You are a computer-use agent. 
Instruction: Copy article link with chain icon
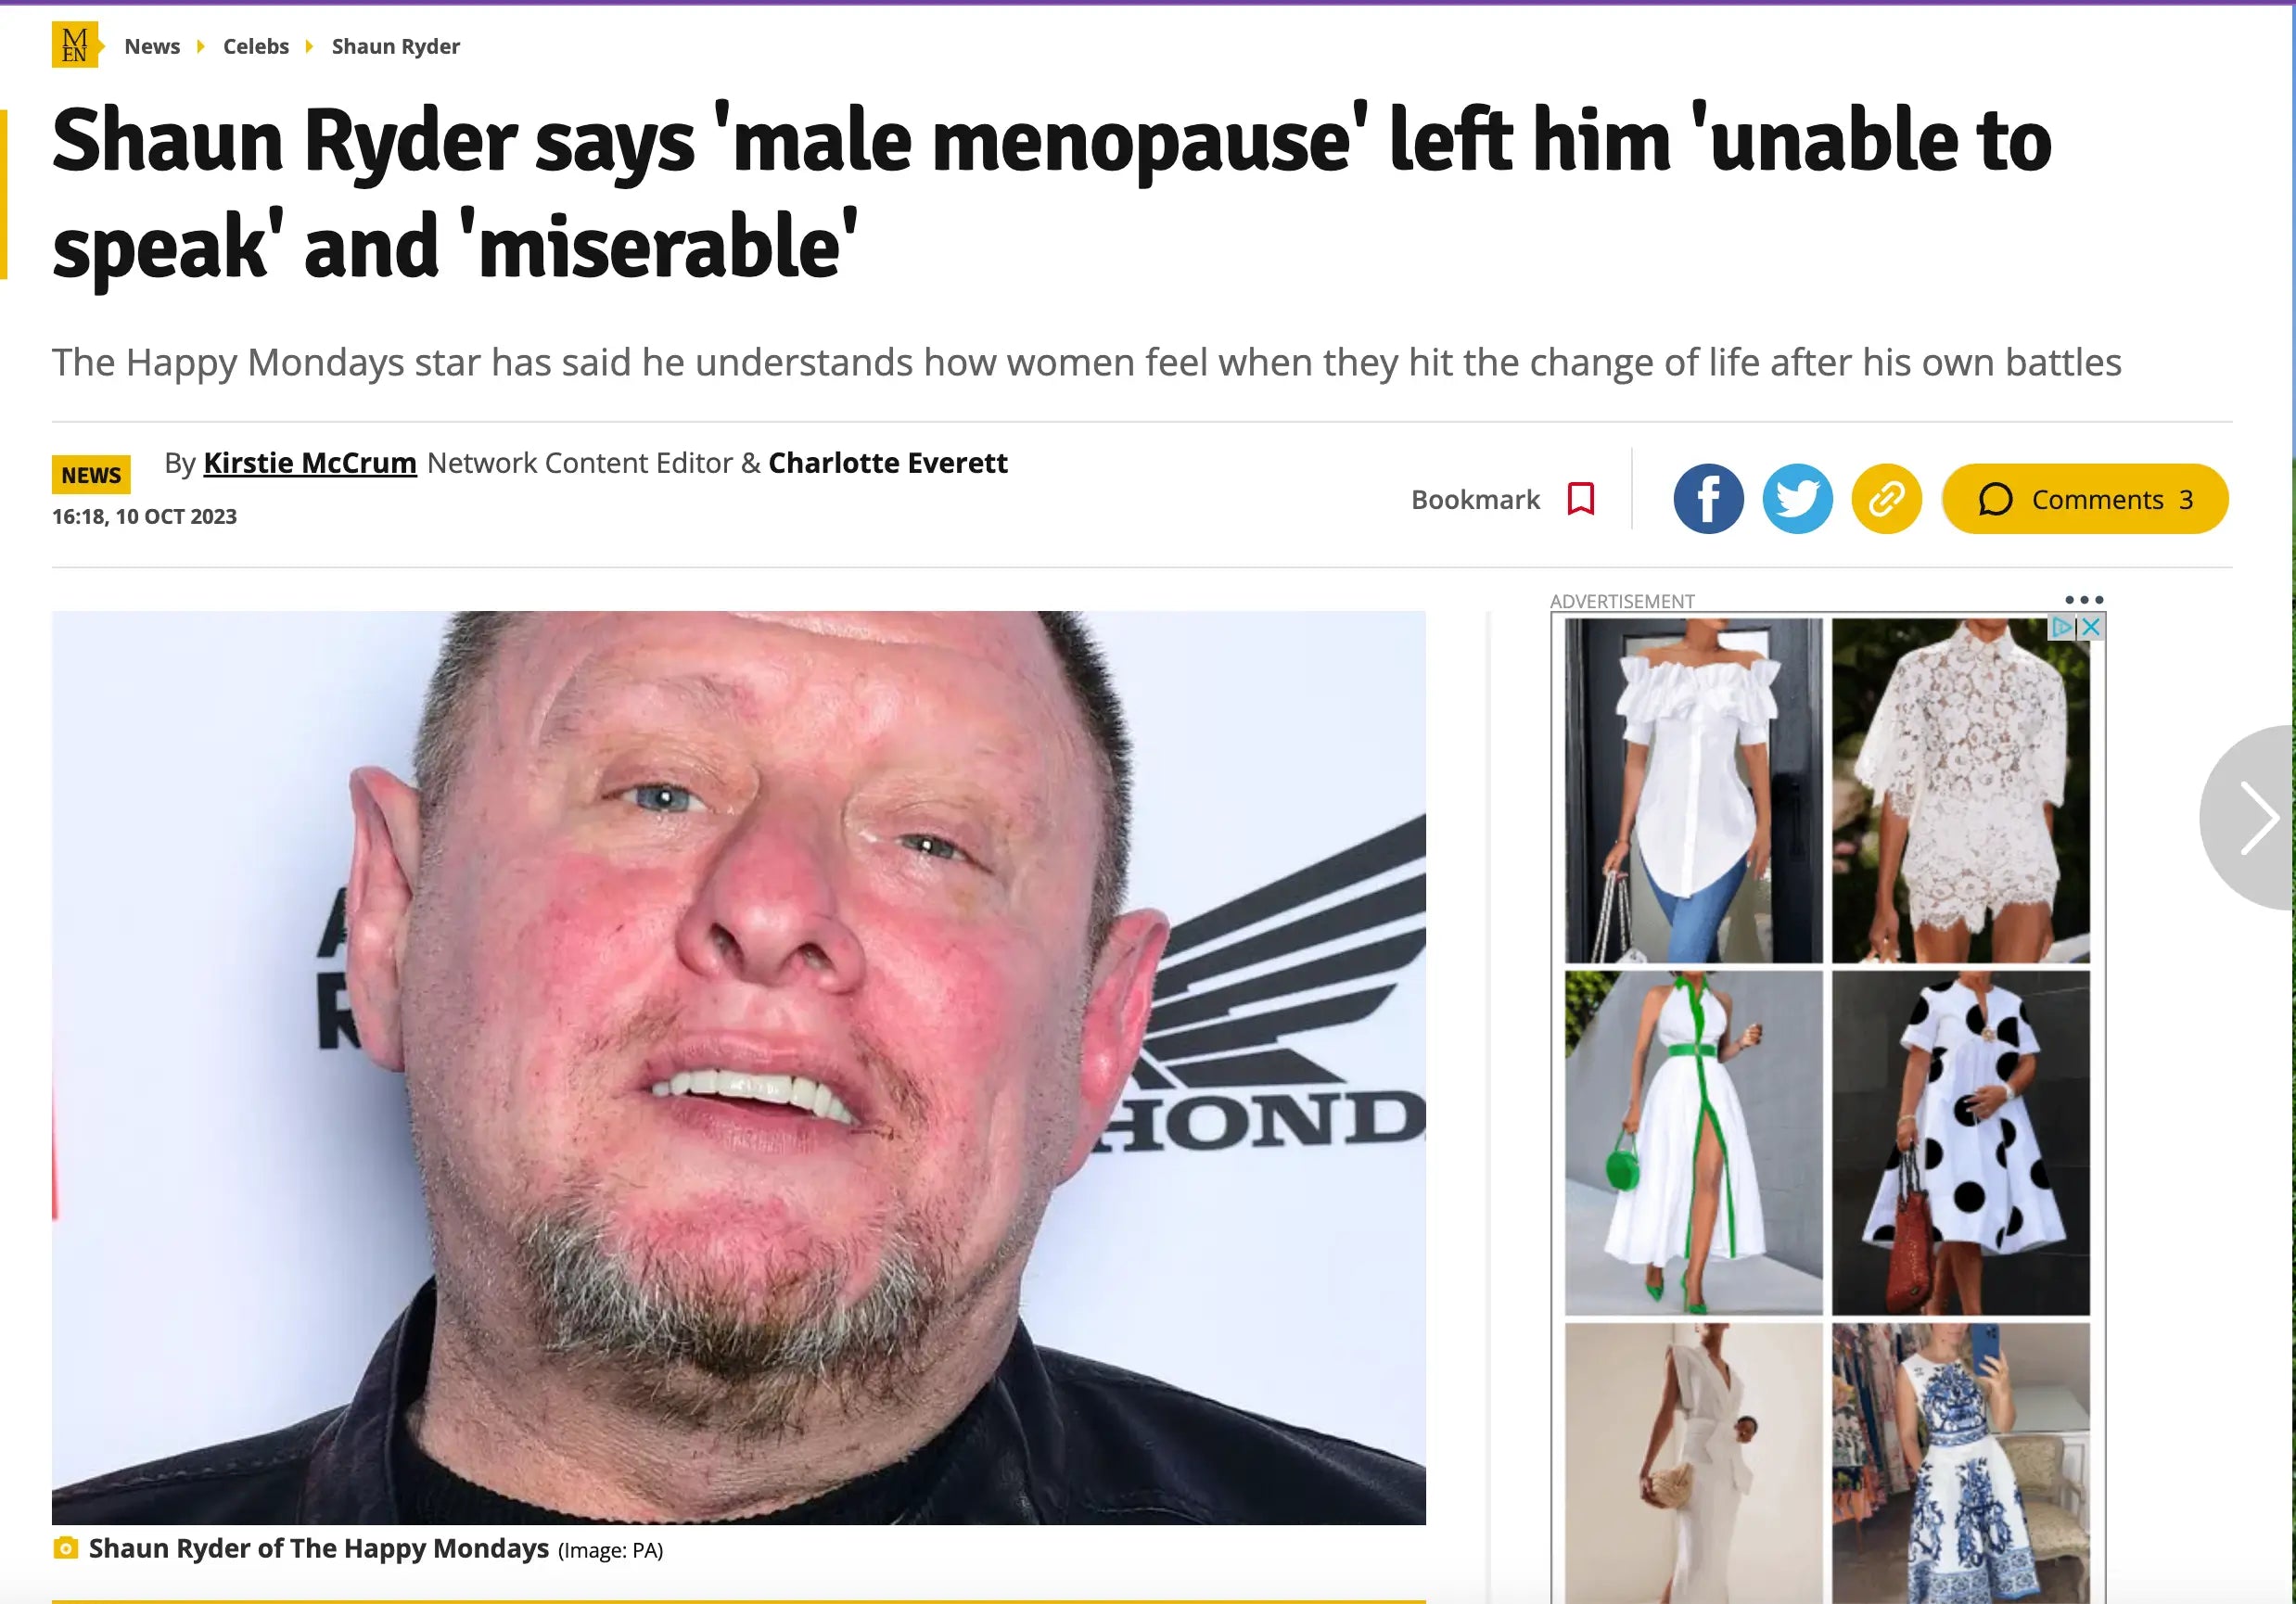tap(1886, 498)
